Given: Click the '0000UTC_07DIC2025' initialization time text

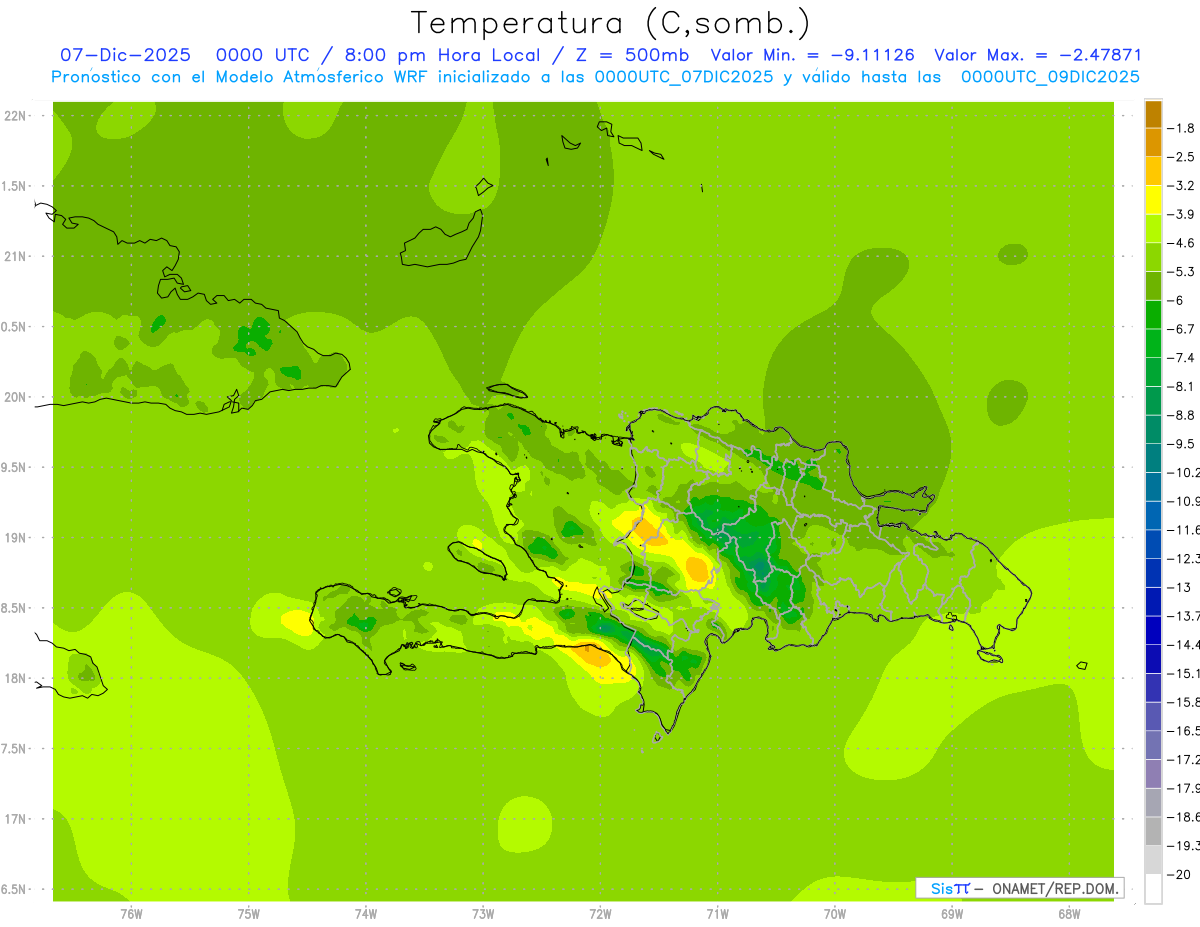Looking at the screenshot, I should tap(684, 77).
